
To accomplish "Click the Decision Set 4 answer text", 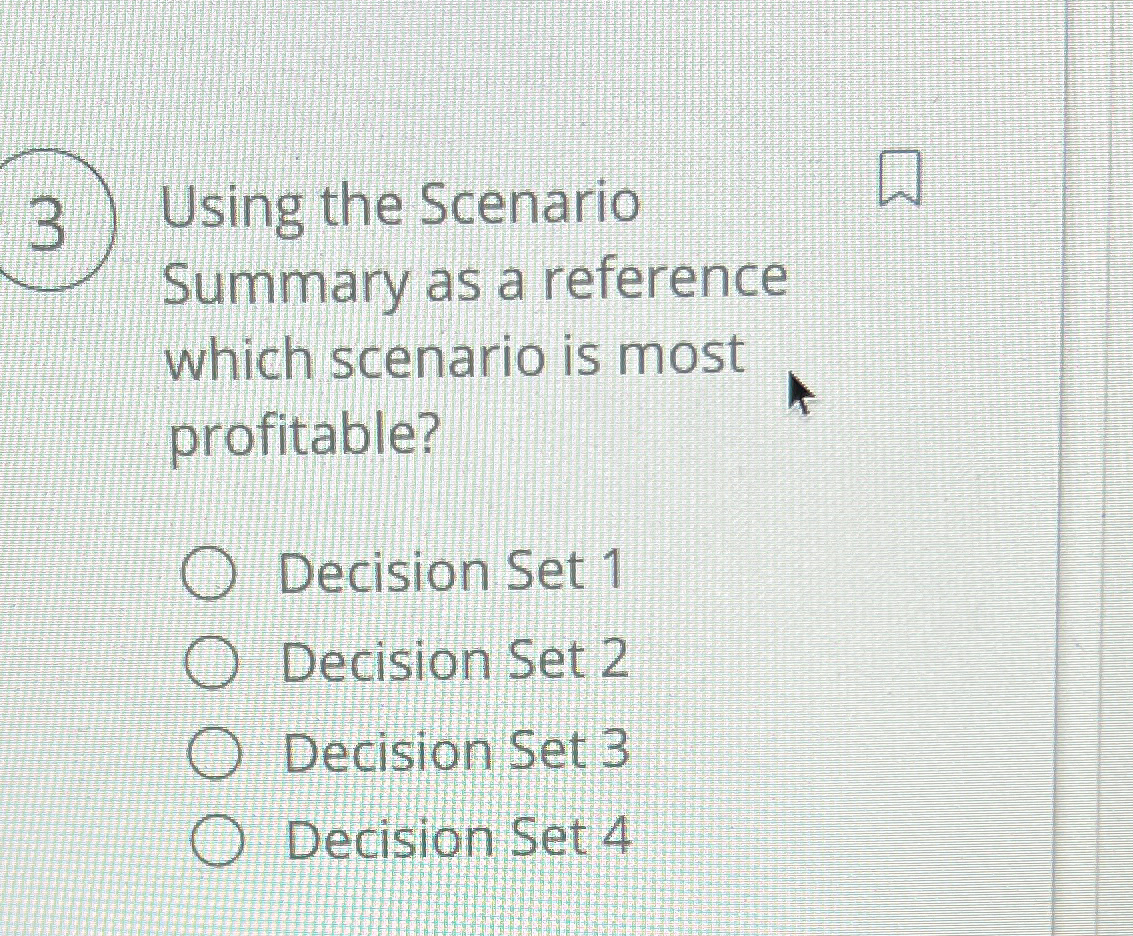I will 455,838.
